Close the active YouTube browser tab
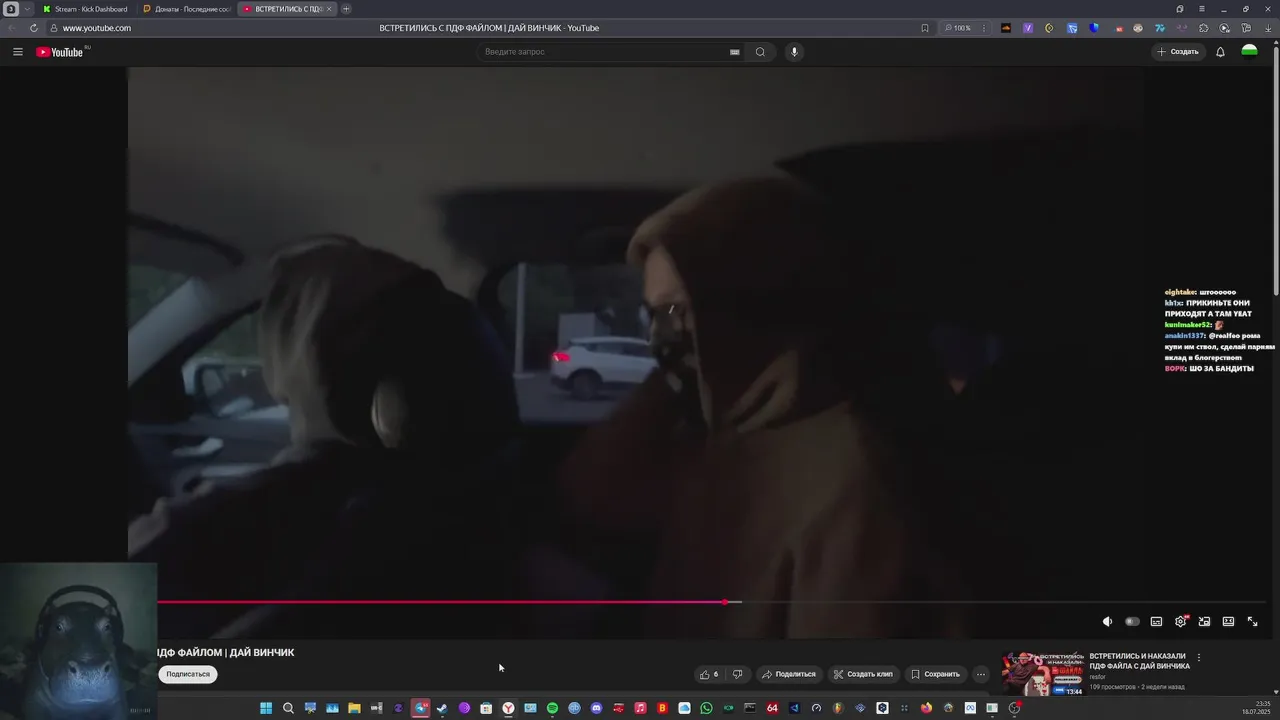The width and height of the screenshot is (1280, 720). [x=329, y=9]
